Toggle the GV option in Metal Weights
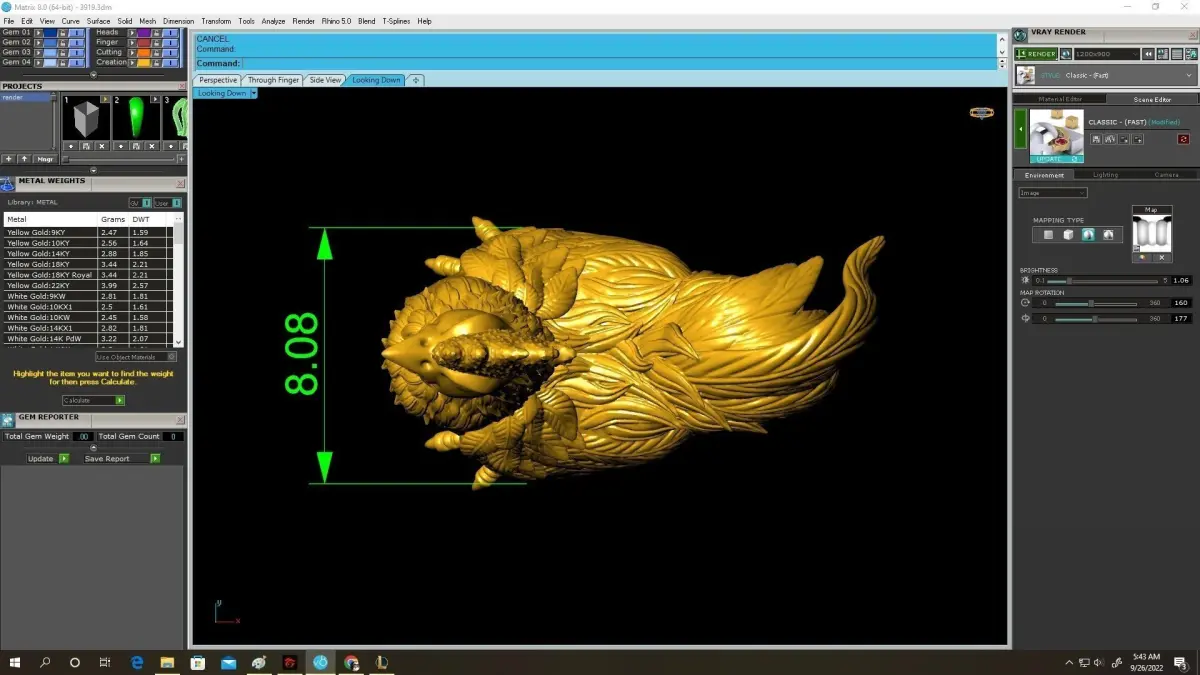 (x=139, y=203)
